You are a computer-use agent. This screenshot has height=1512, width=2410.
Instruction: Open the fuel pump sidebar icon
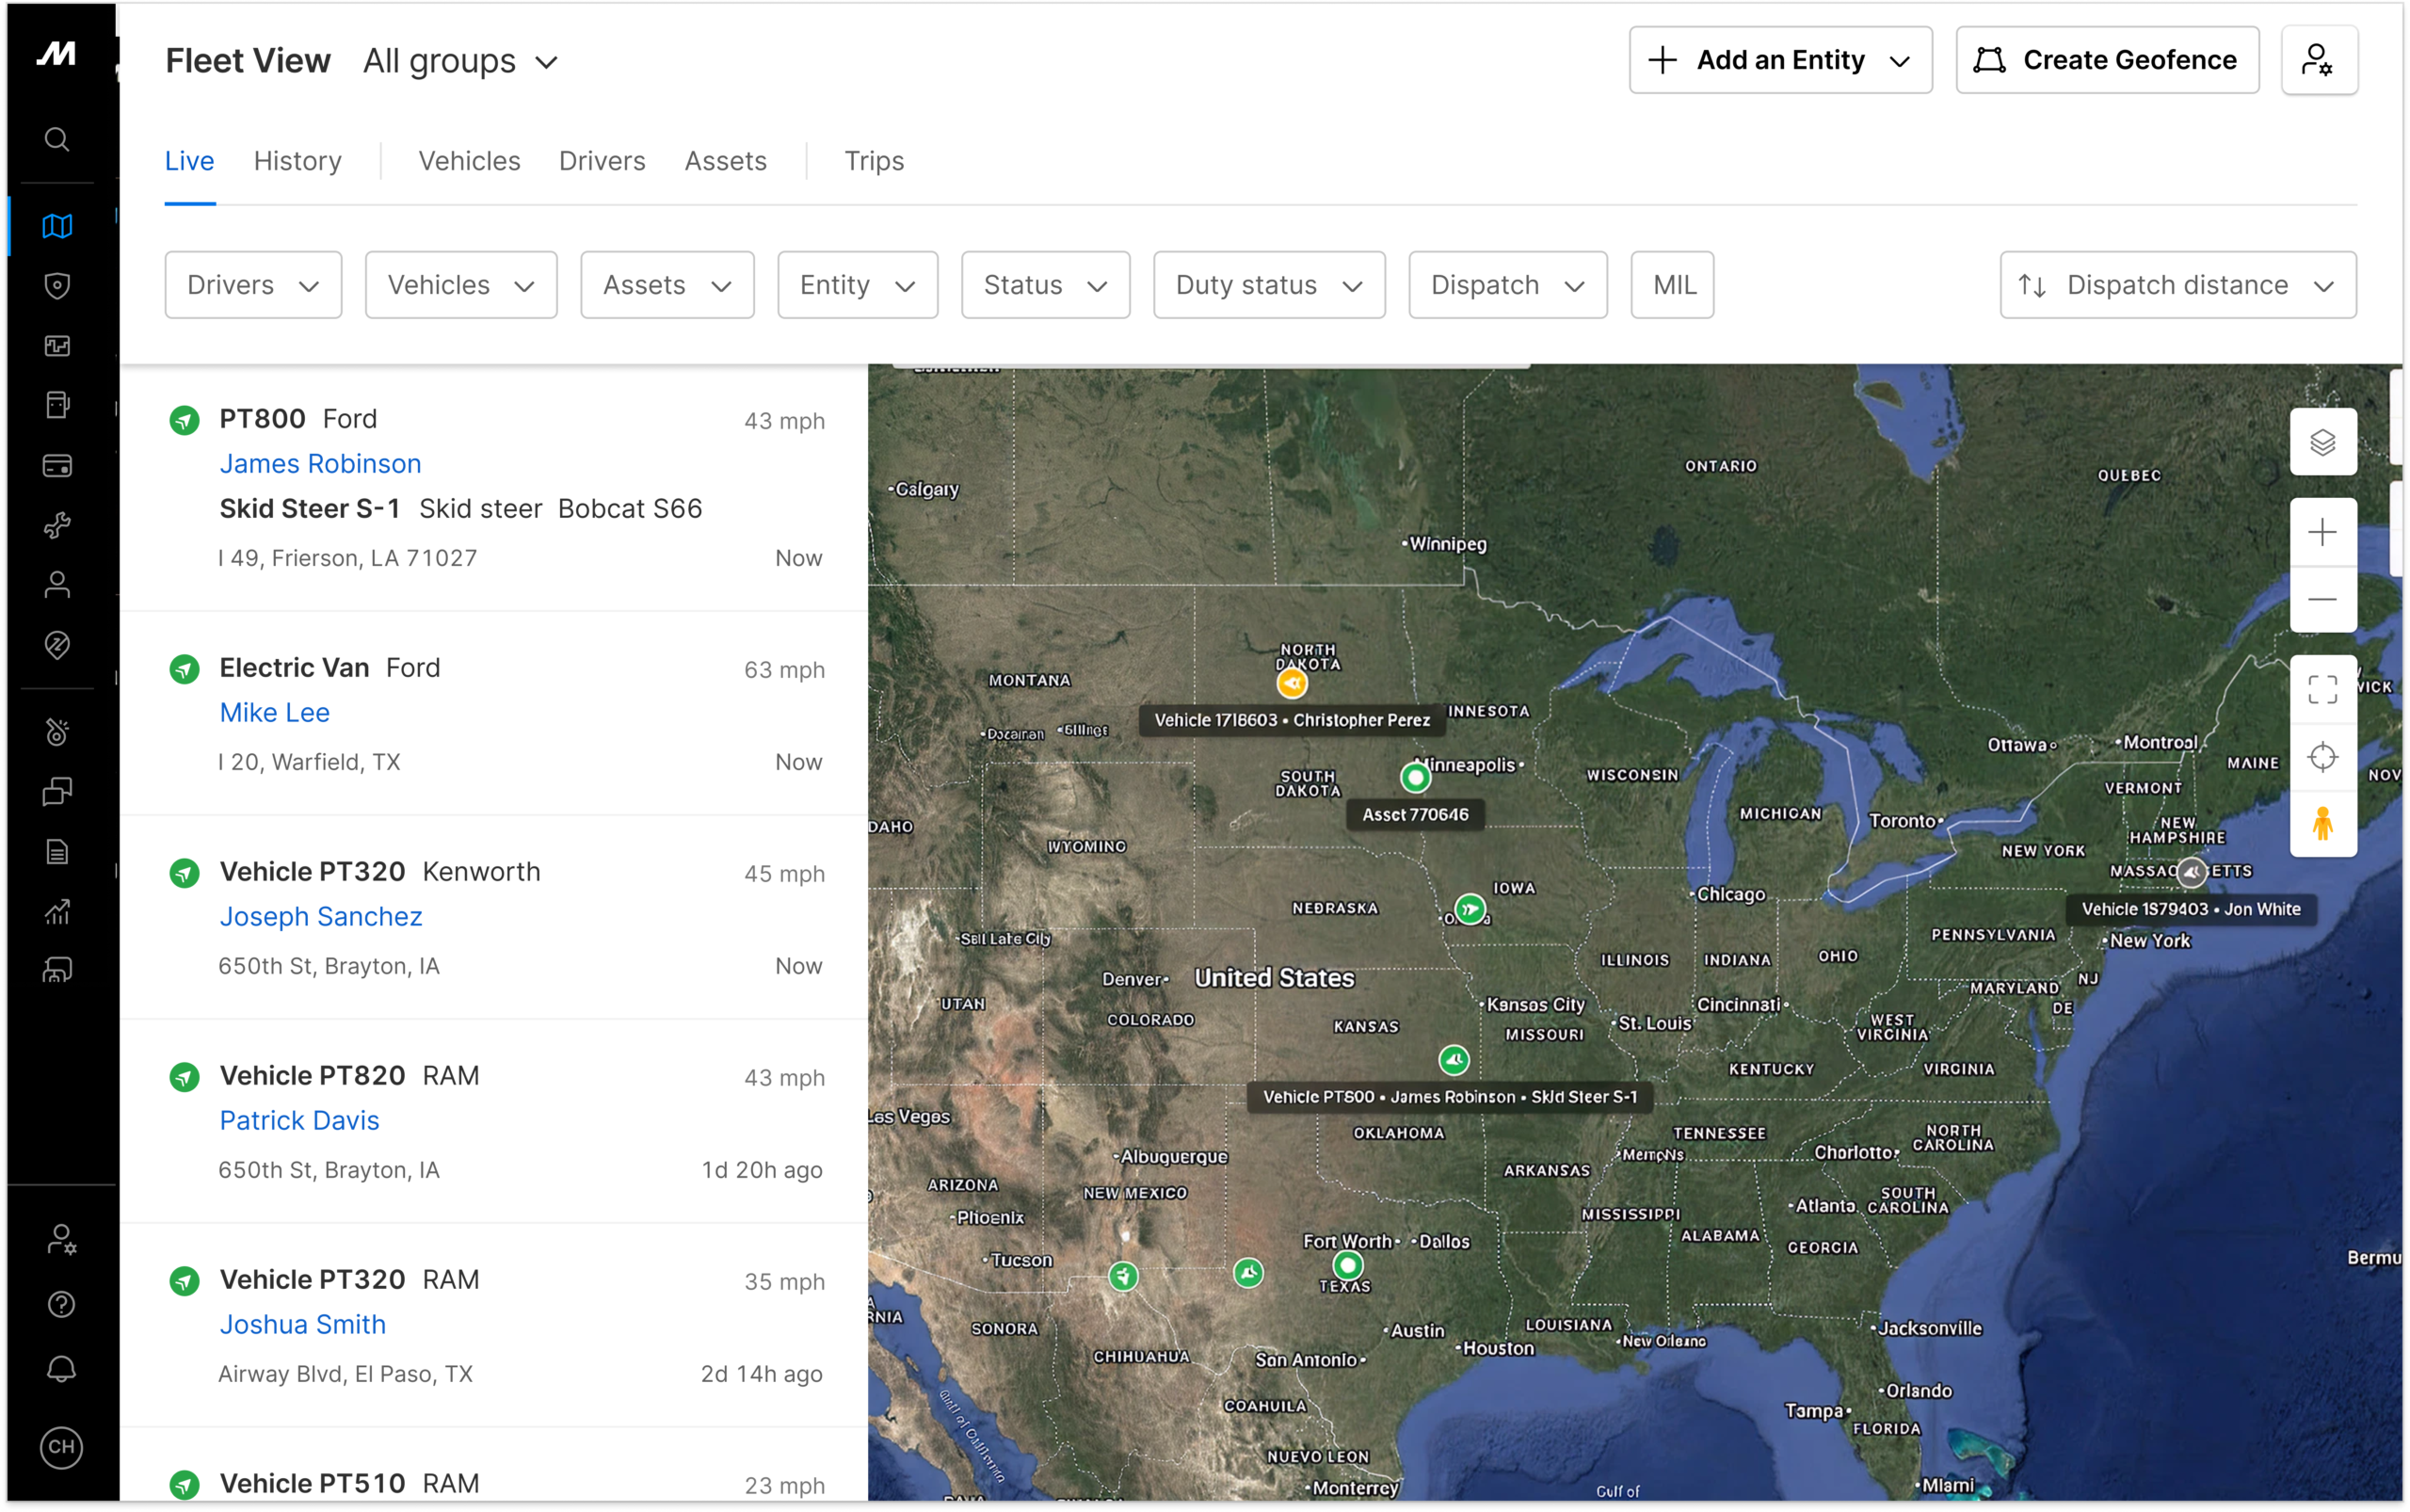click(57, 405)
